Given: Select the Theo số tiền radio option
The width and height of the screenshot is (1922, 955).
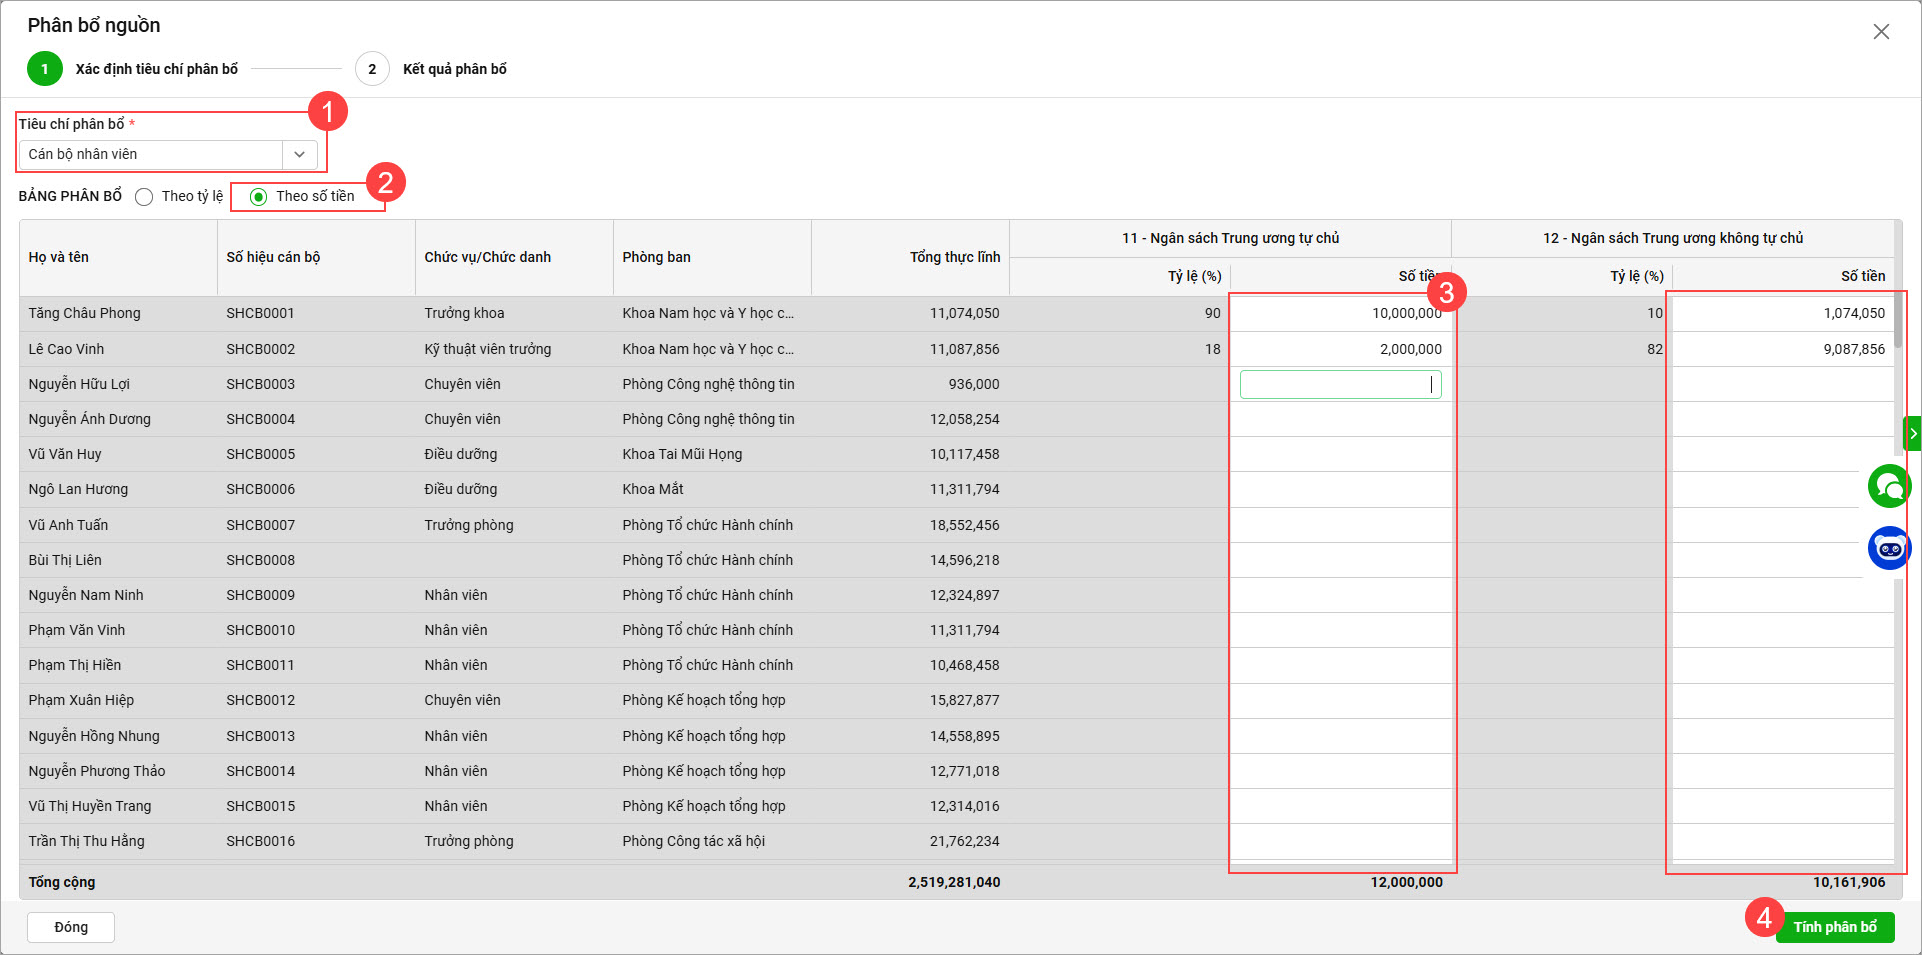Looking at the screenshot, I should click(x=259, y=197).
